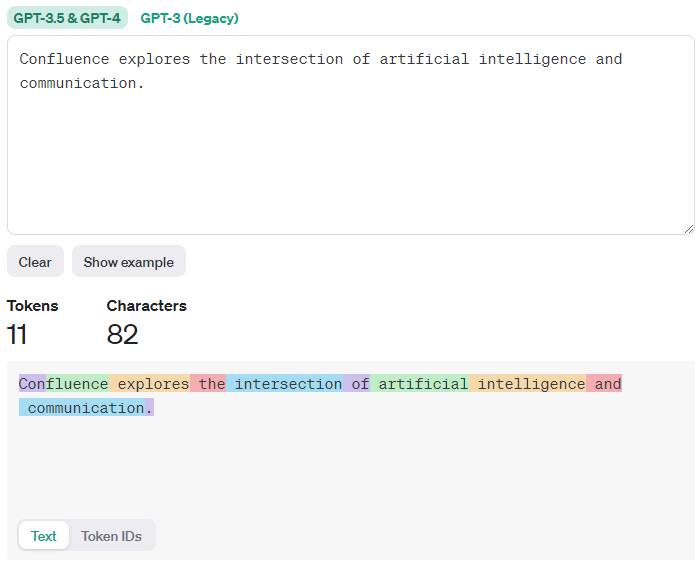Click the Tokens count value 11
700x562 pixels.
pyautogui.click(x=17, y=334)
